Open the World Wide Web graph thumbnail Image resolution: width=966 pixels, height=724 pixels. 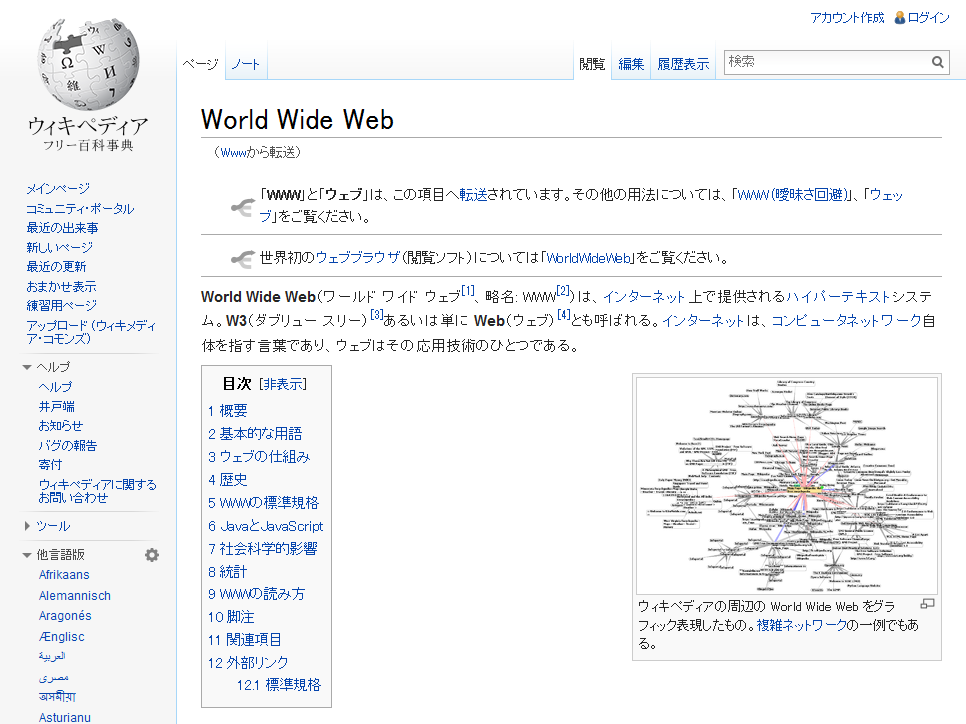click(x=787, y=486)
